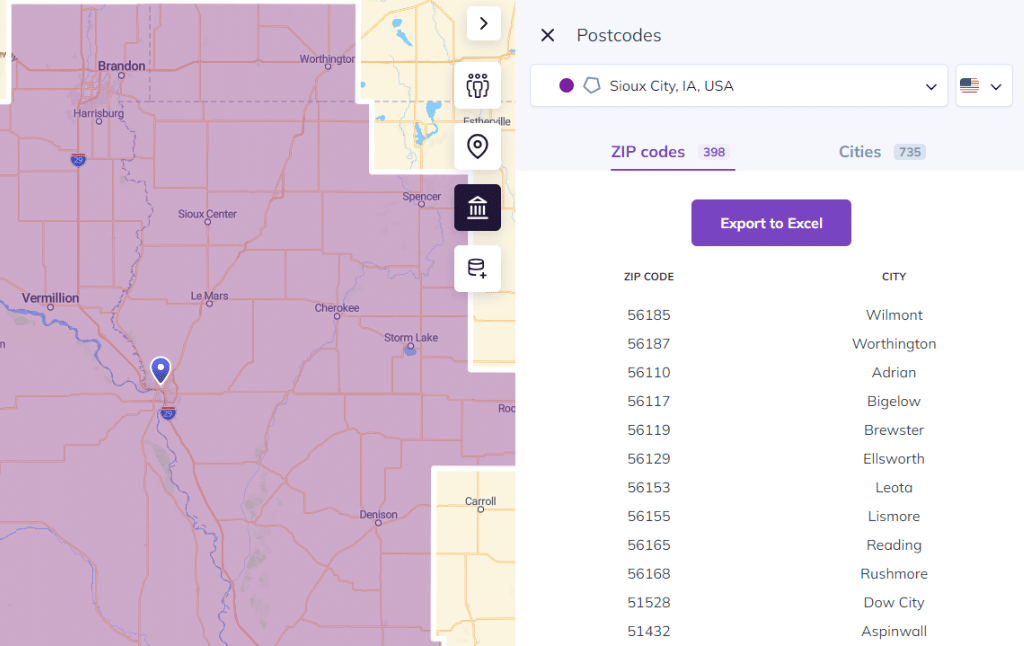Click the Carroll label on the map
The image size is (1024, 646).
click(x=480, y=501)
